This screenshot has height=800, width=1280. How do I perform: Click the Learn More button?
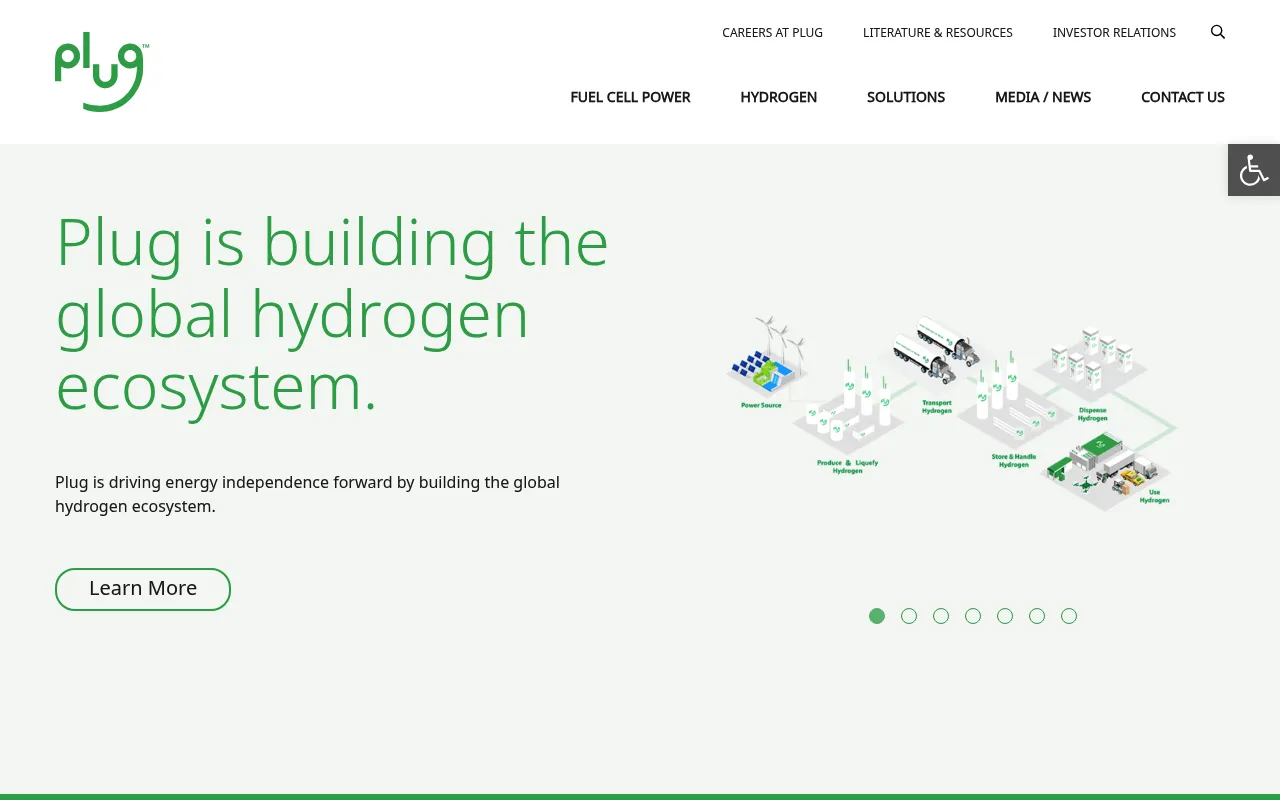pyautogui.click(x=143, y=589)
